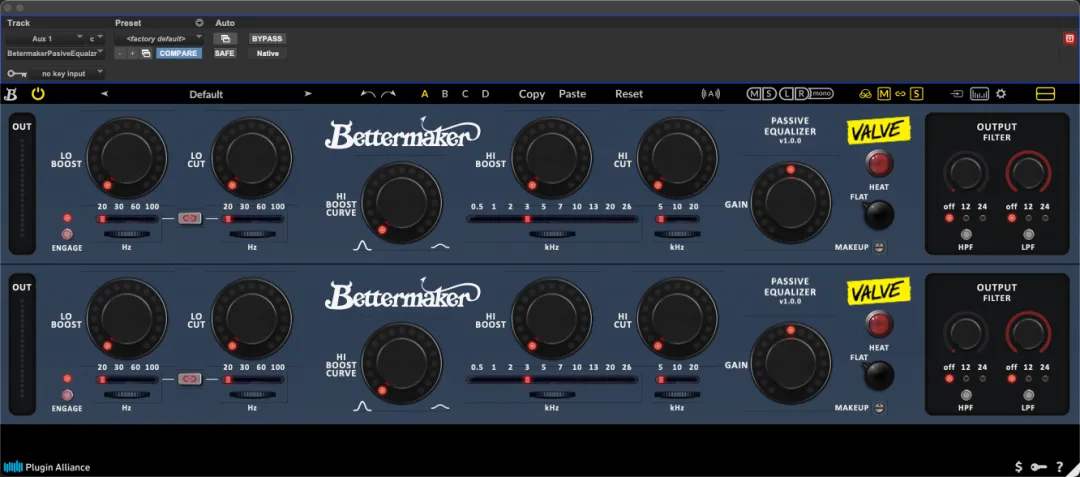The image size is (1080, 477).
Task: Open the 'no key input' dropdown
Action: coord(68,73)
